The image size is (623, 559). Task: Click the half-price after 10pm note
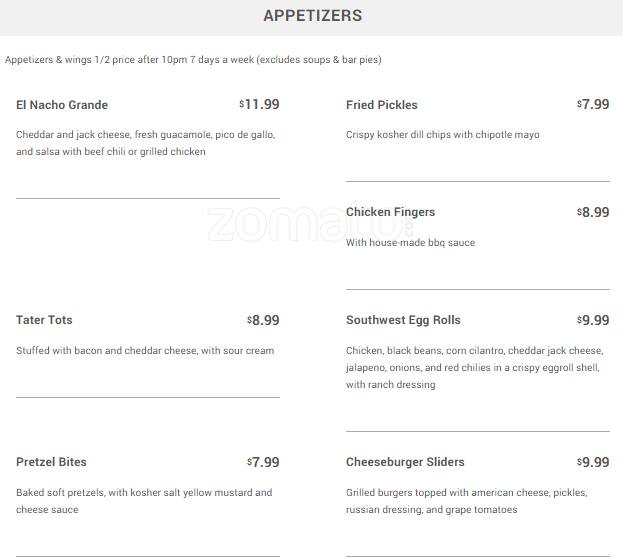(193, 60)
